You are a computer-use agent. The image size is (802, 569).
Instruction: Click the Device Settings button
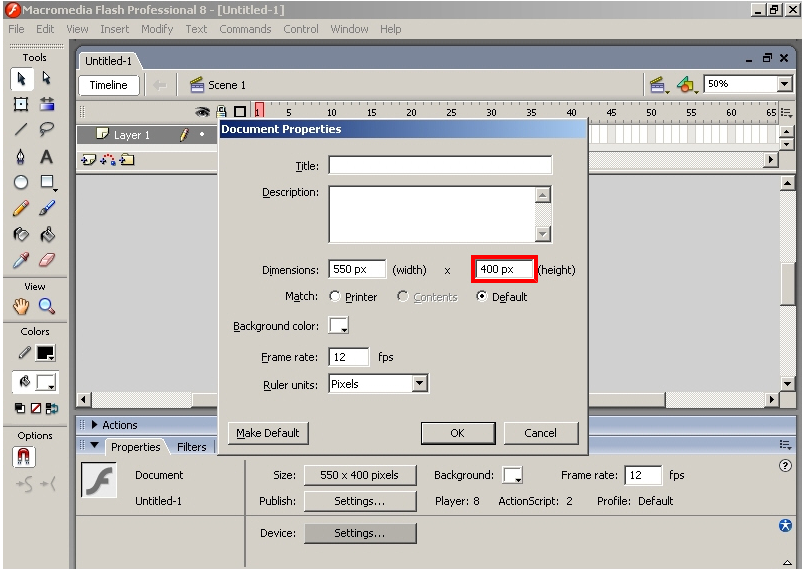point(360,533)
